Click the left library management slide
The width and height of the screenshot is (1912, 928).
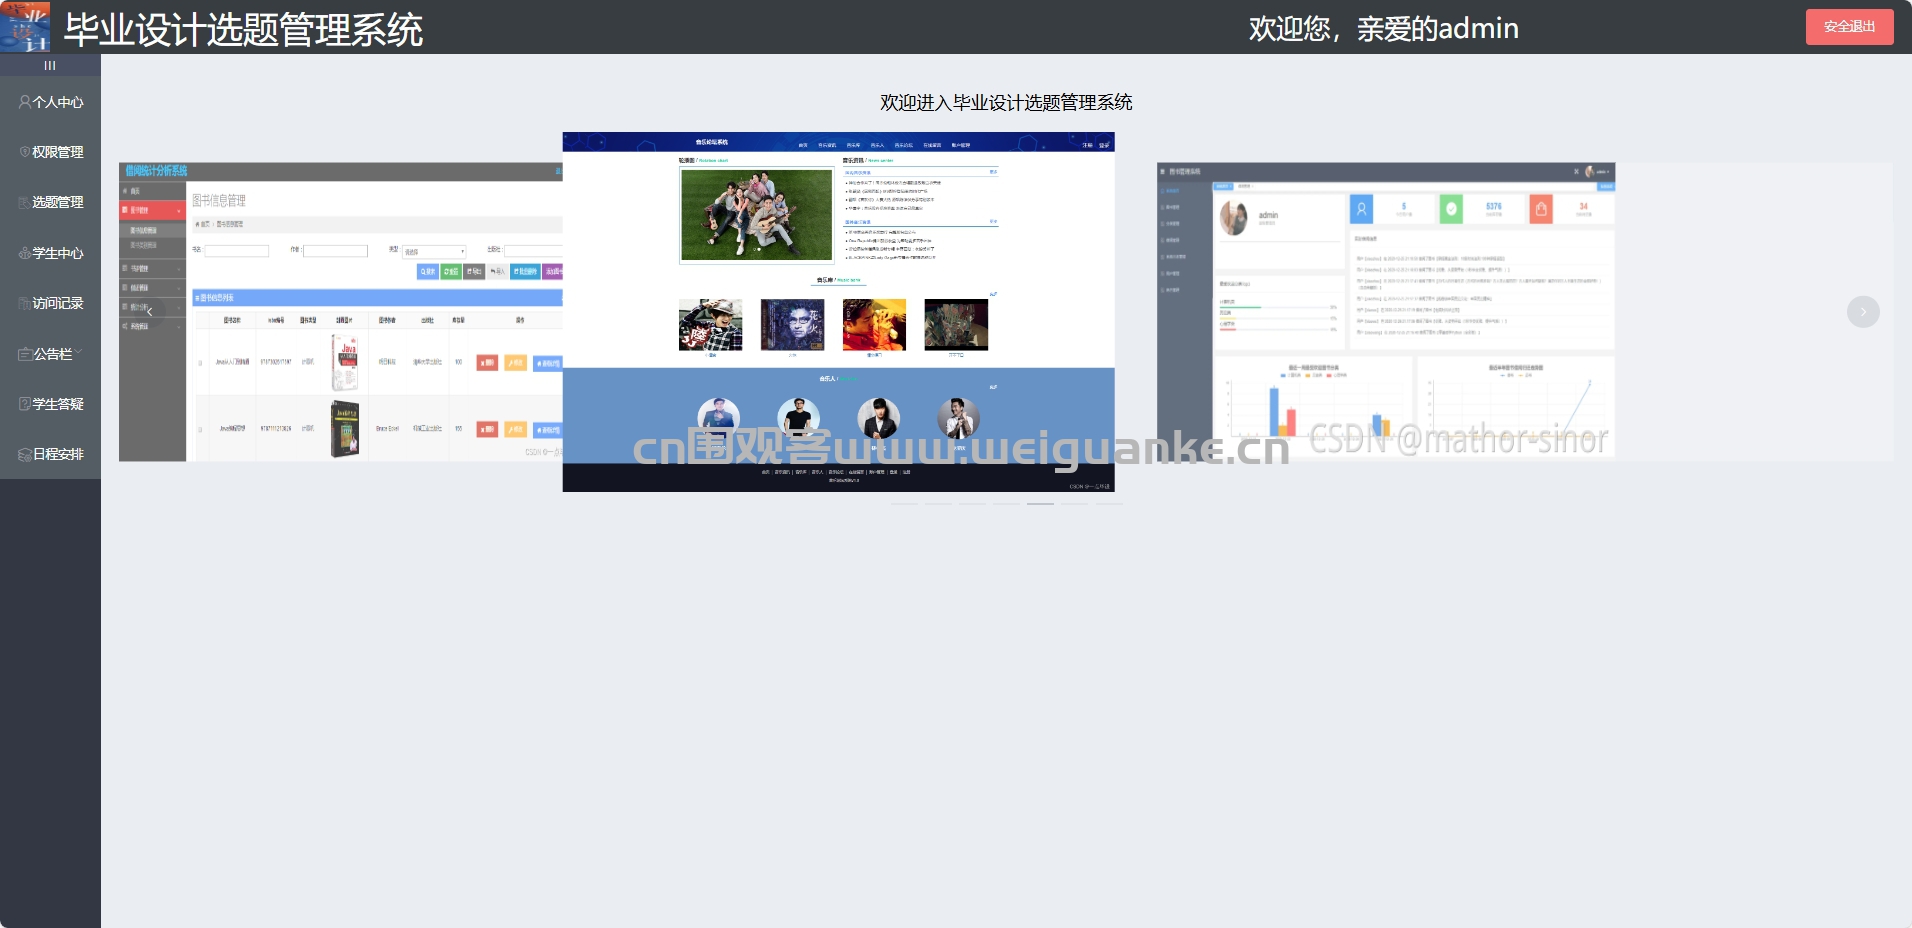pyautogui.click(x=340, y=312)
